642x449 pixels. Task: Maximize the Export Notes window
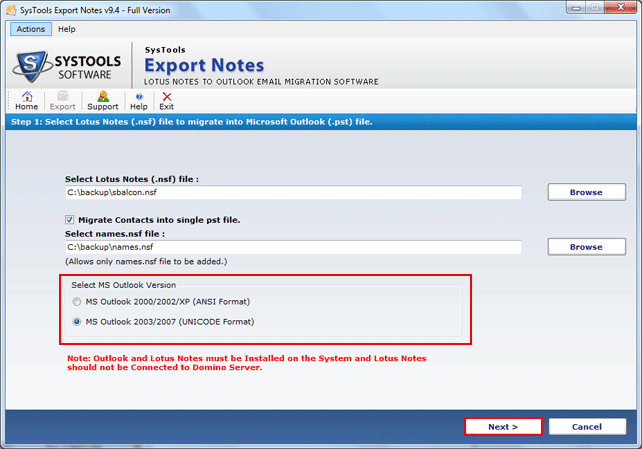[595, 8]
